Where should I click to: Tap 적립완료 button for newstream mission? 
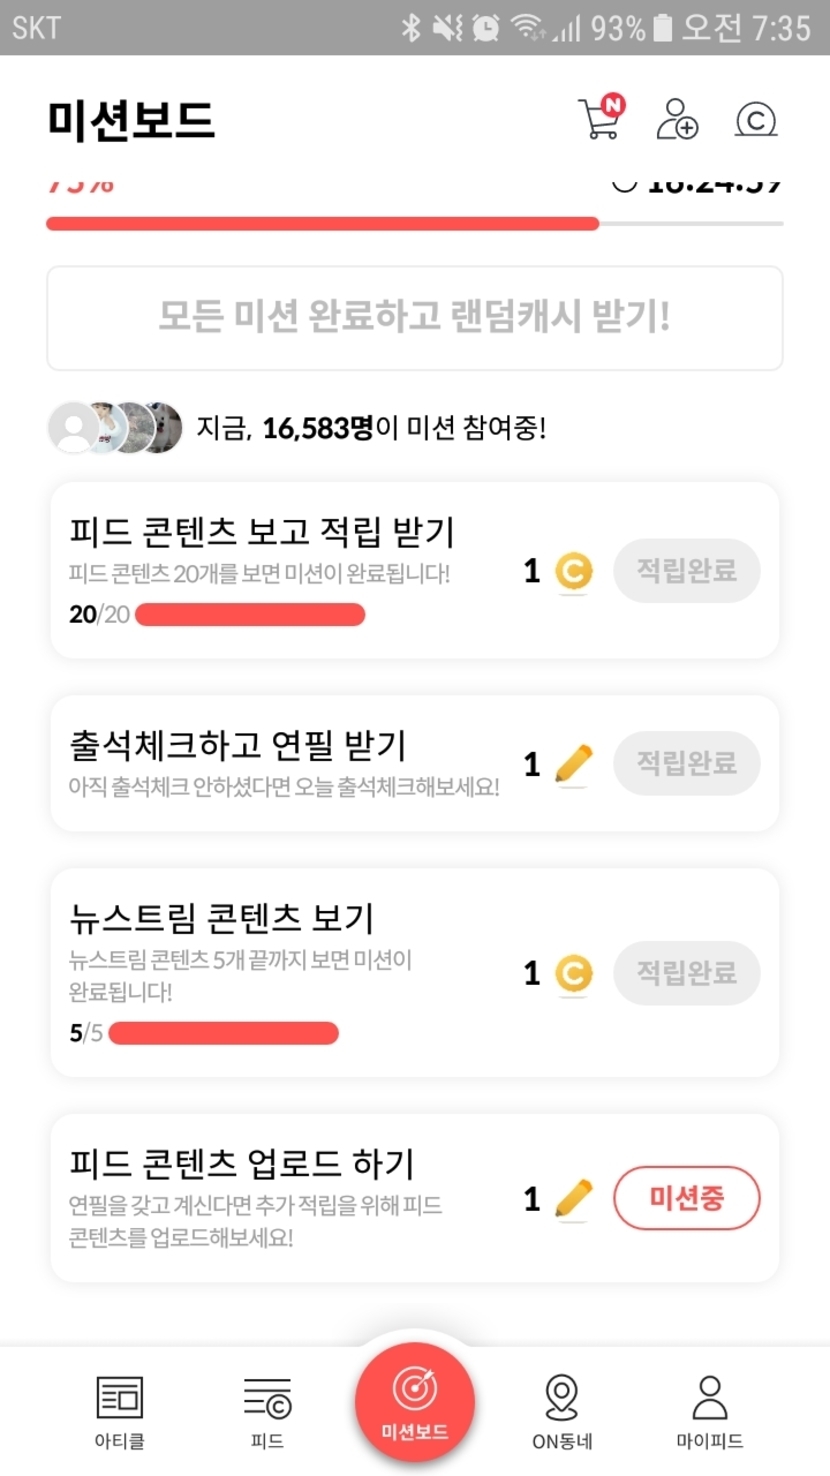(686, 973)
